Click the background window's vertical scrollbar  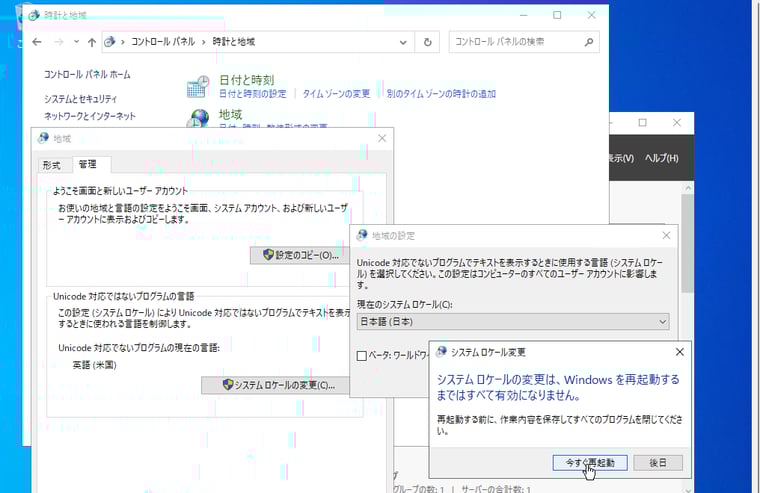point(687,244)
